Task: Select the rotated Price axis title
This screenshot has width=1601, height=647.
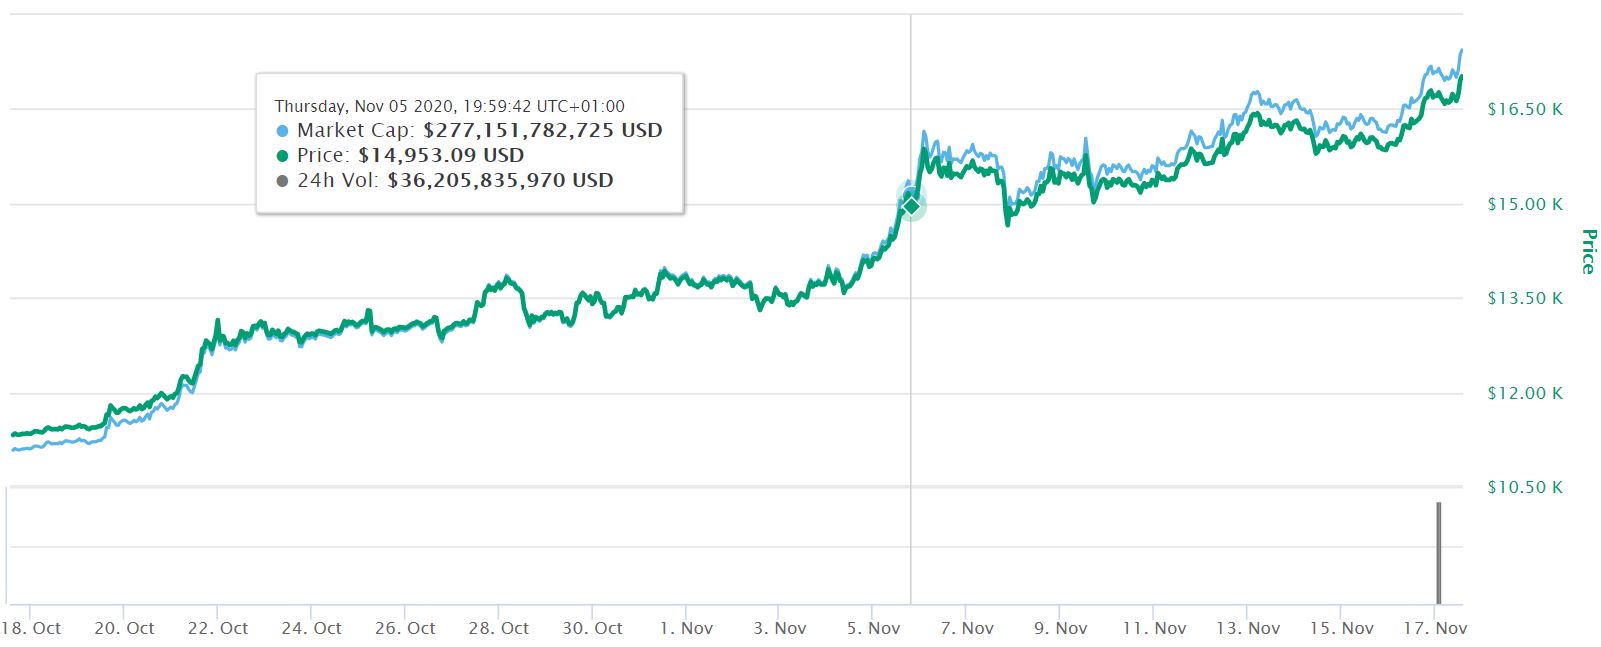Action: click(1587, 251)
